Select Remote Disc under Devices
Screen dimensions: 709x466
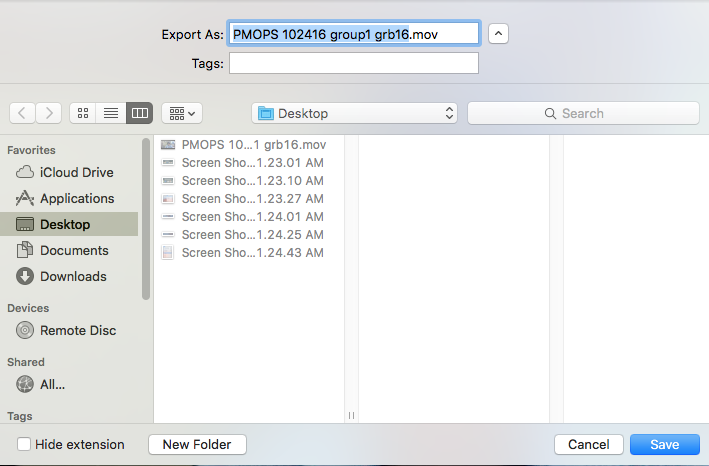tap(69, 330)
